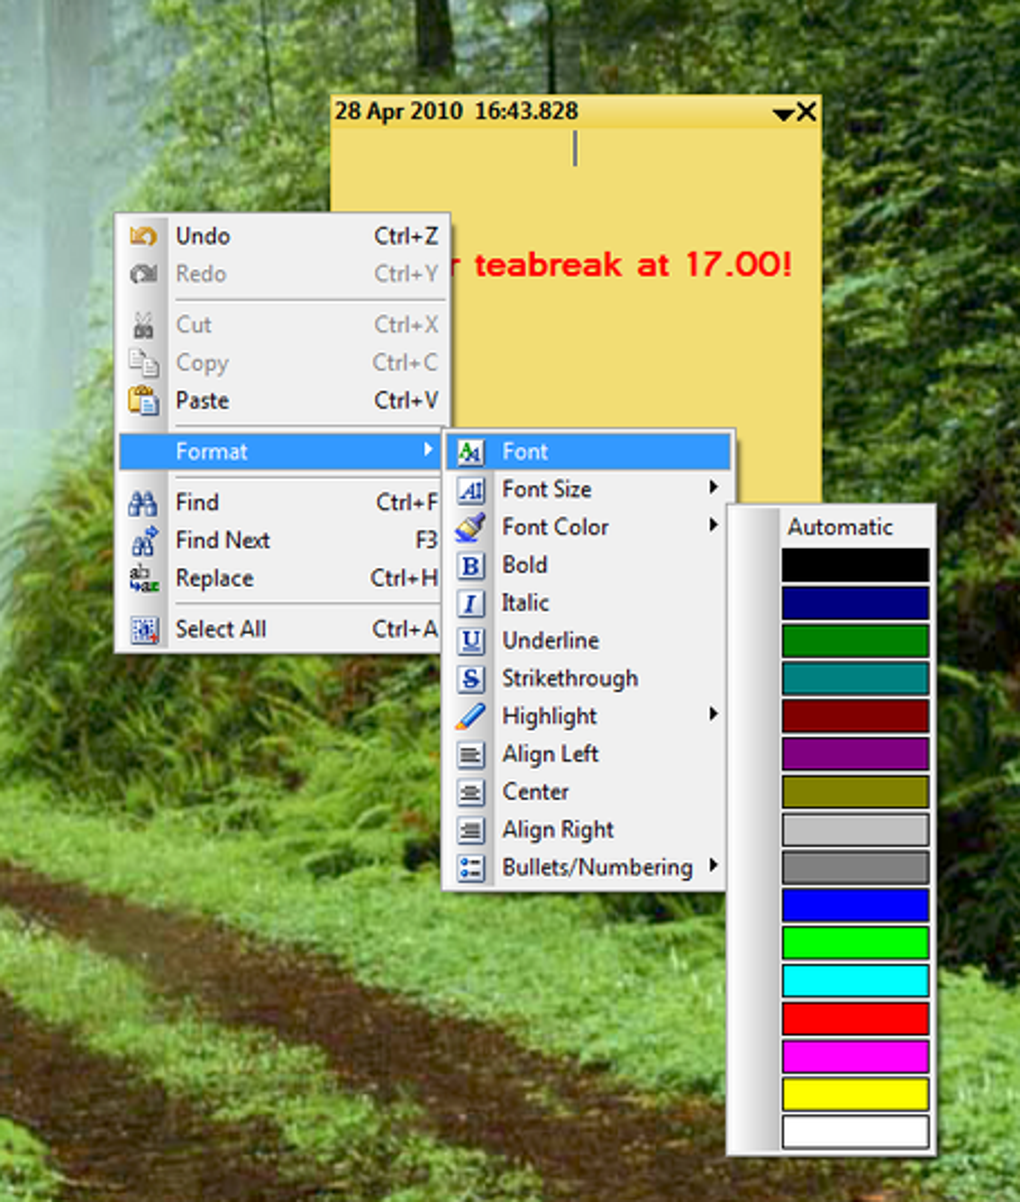
Task: Select the Font menu entry
Action: point(588,452)
